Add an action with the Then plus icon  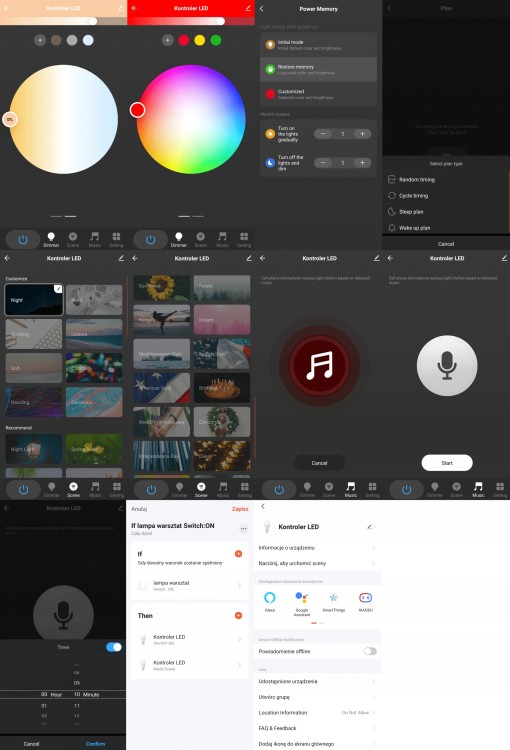(x=238, y=616)
